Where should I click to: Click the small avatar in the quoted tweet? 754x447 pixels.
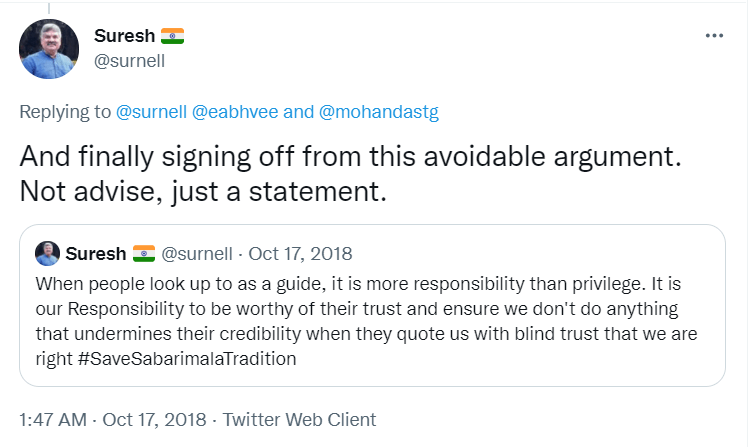click(x=47, y=253)
